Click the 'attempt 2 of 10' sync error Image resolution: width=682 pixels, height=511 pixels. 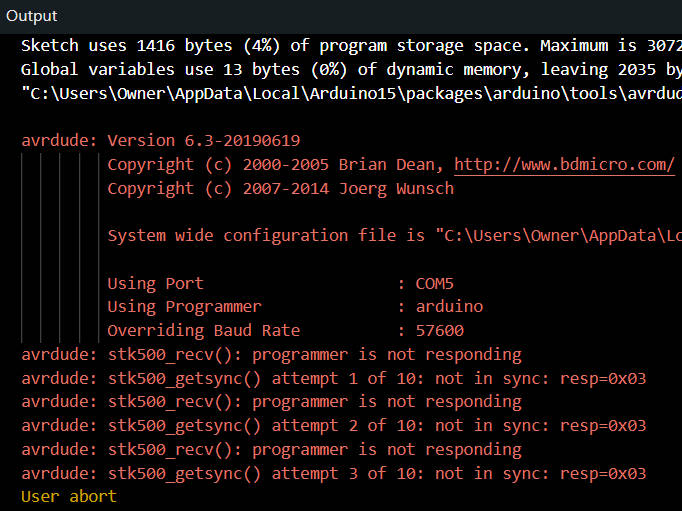pos(333,425)
